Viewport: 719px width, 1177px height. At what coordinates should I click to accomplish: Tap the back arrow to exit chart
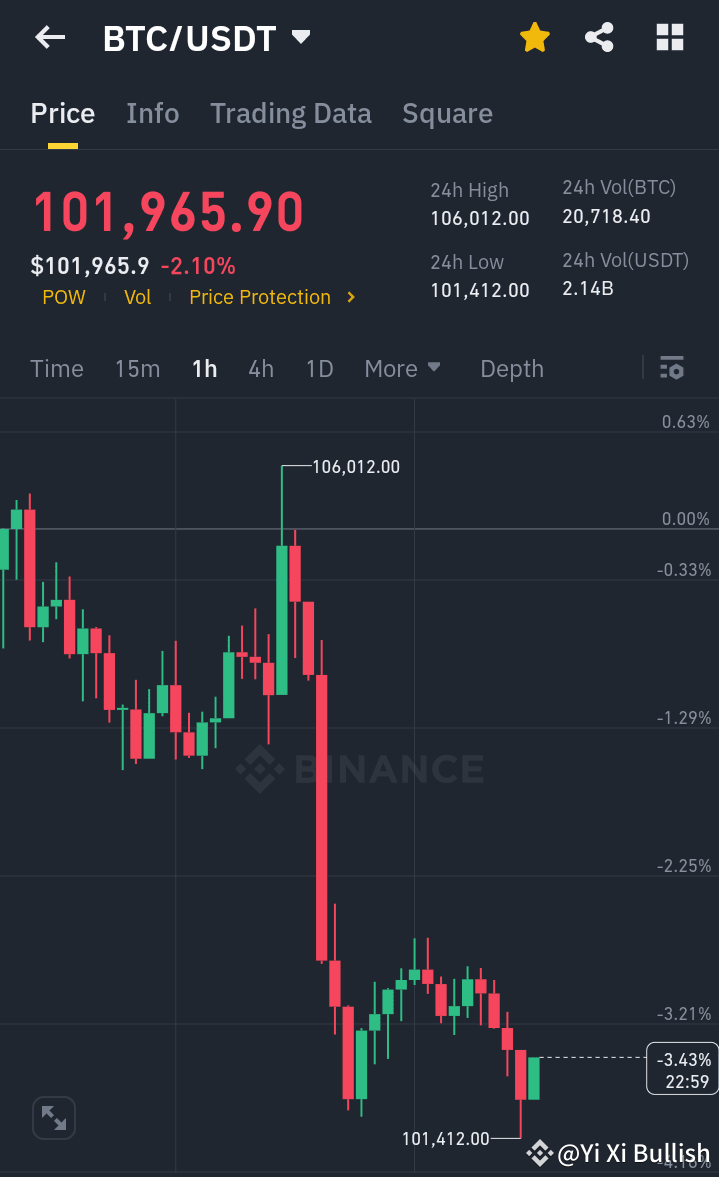[48, 37]
